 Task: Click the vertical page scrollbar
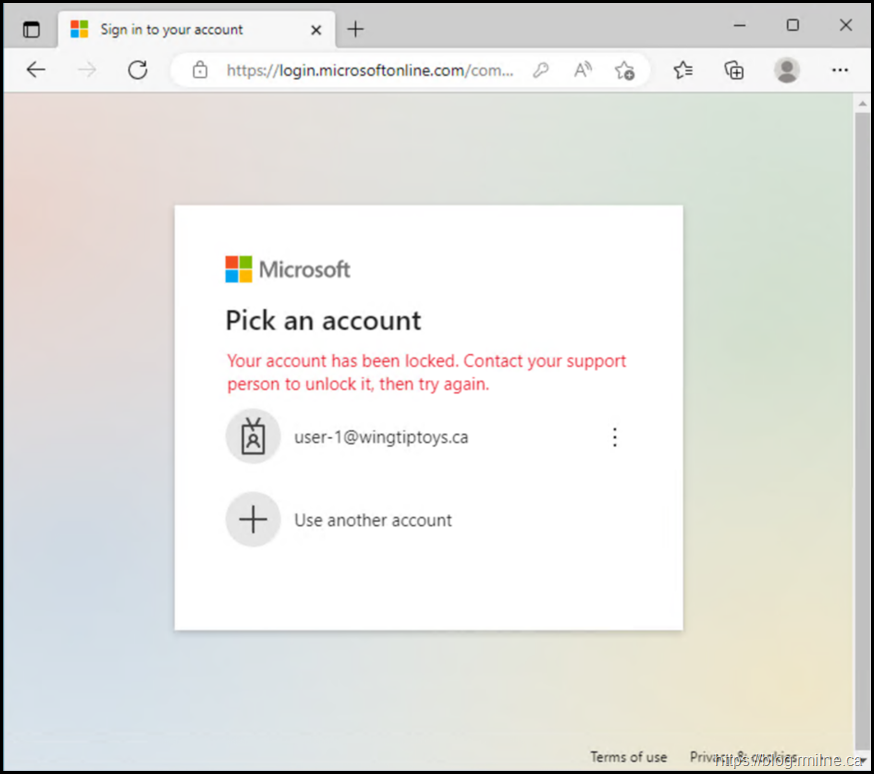tap(862, 400)
